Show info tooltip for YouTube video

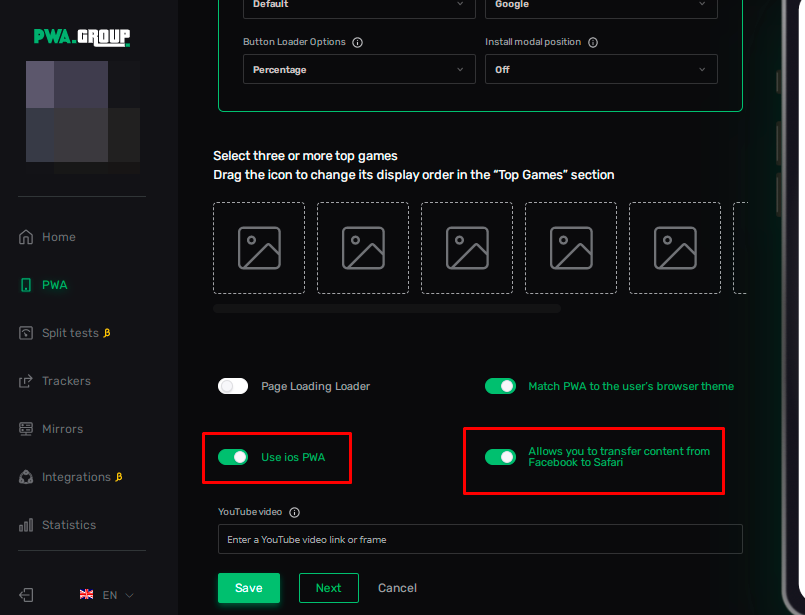click(x=294, y=512)
